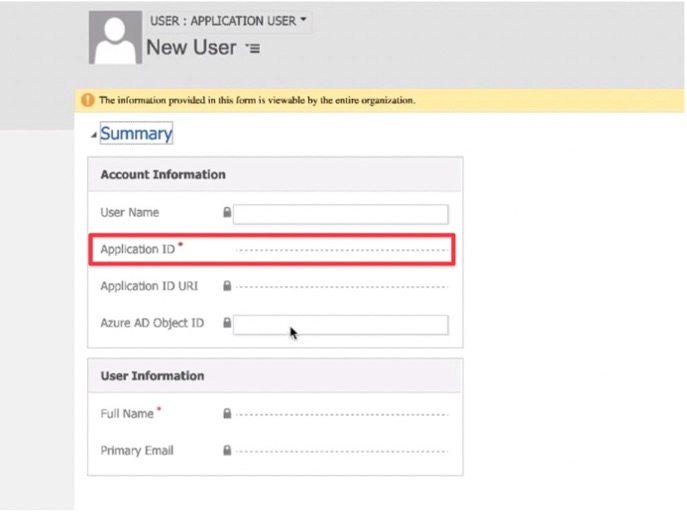Click the Full Name field value

(341, 414)
